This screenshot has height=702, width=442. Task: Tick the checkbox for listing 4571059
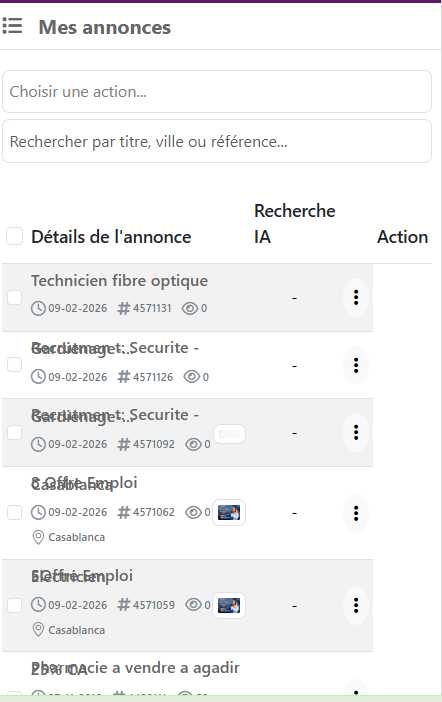(x=14, y=605)
